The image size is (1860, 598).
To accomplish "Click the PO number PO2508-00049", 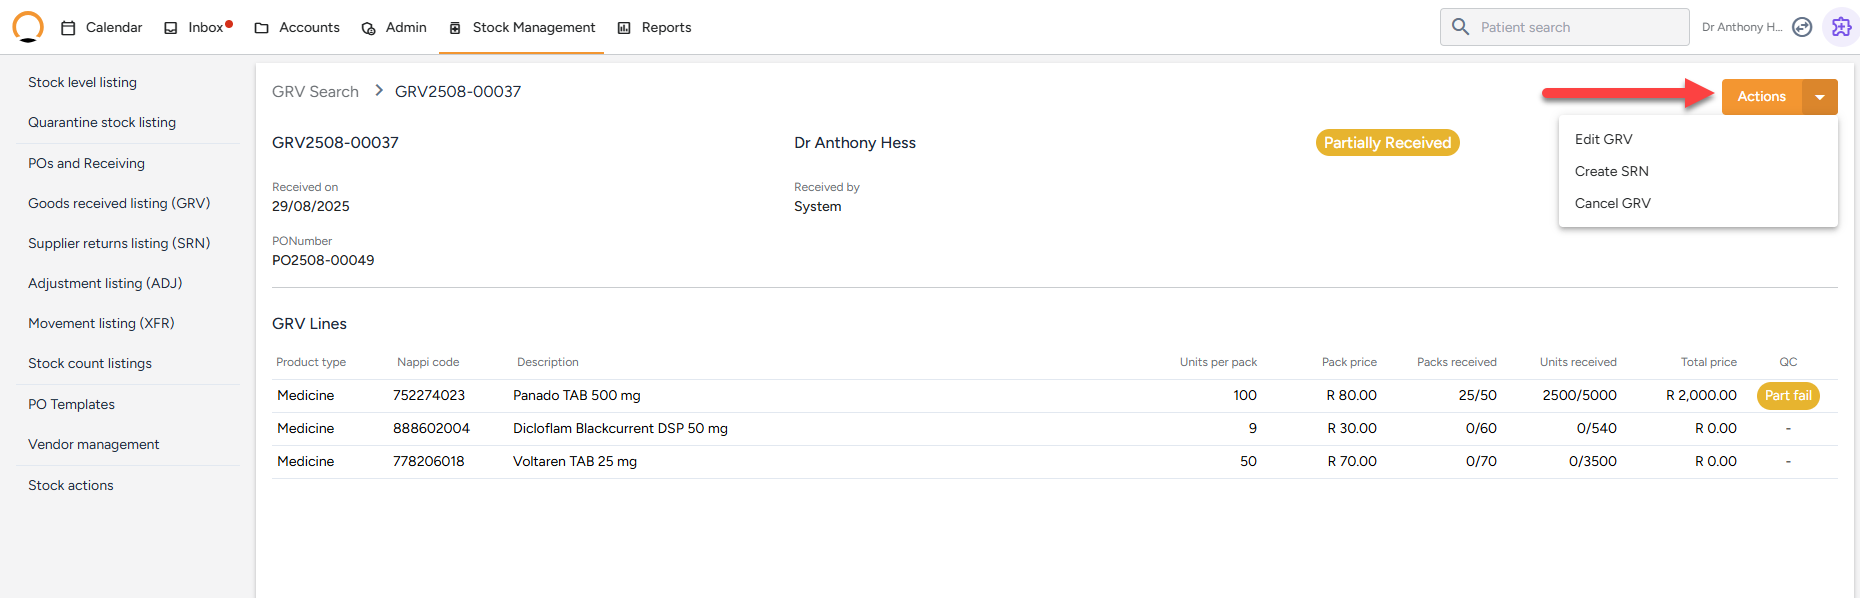I will click(323, 260).
